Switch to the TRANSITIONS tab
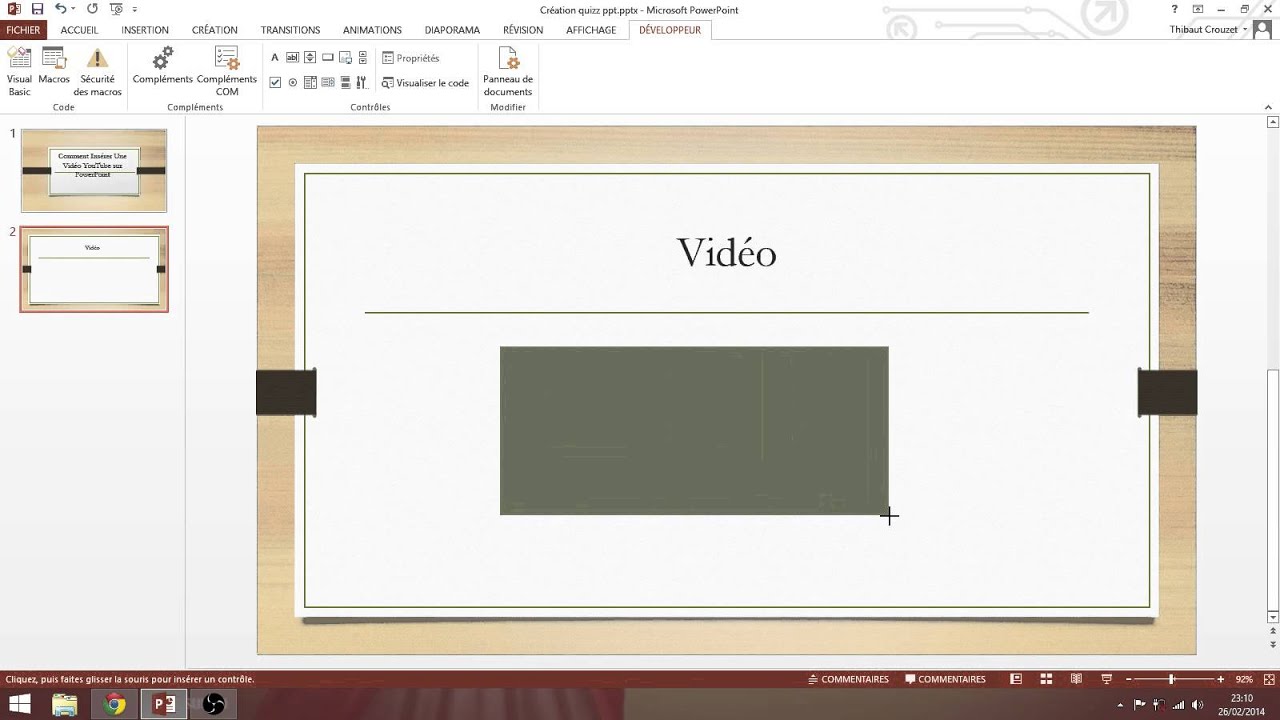The height and width of the screenshot is (720, 1280). [x=290, y=30]
